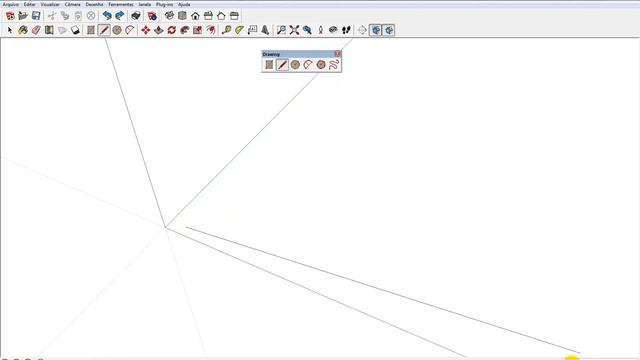Activate the Rotate tool

tap(172, 30)
